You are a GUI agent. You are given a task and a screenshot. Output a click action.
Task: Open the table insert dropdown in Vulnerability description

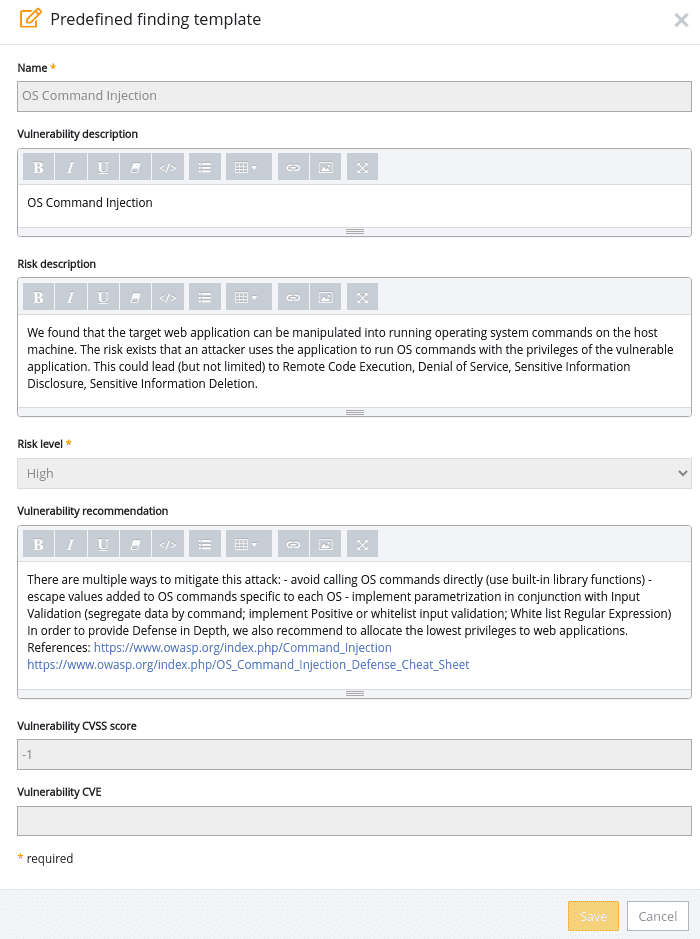[248, 167]
